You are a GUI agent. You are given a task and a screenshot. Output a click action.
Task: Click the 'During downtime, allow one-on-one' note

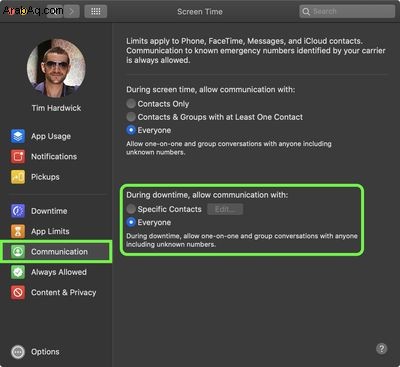tap(242, 240)
